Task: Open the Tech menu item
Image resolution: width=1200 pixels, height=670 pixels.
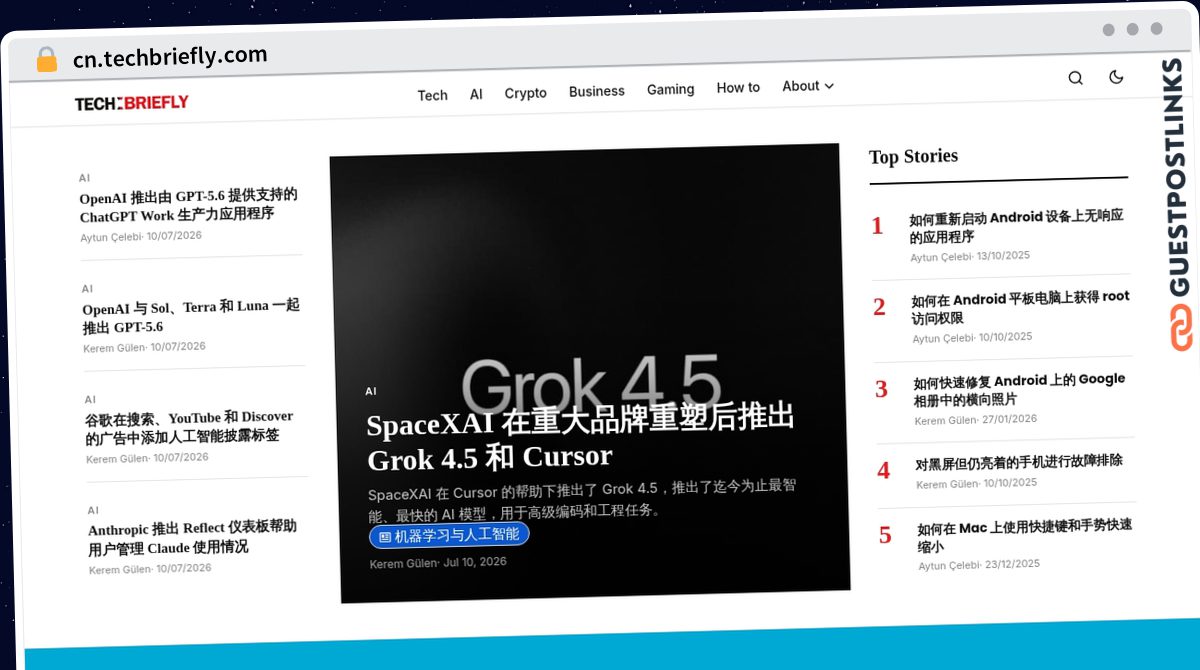Action: click(432, 95)
